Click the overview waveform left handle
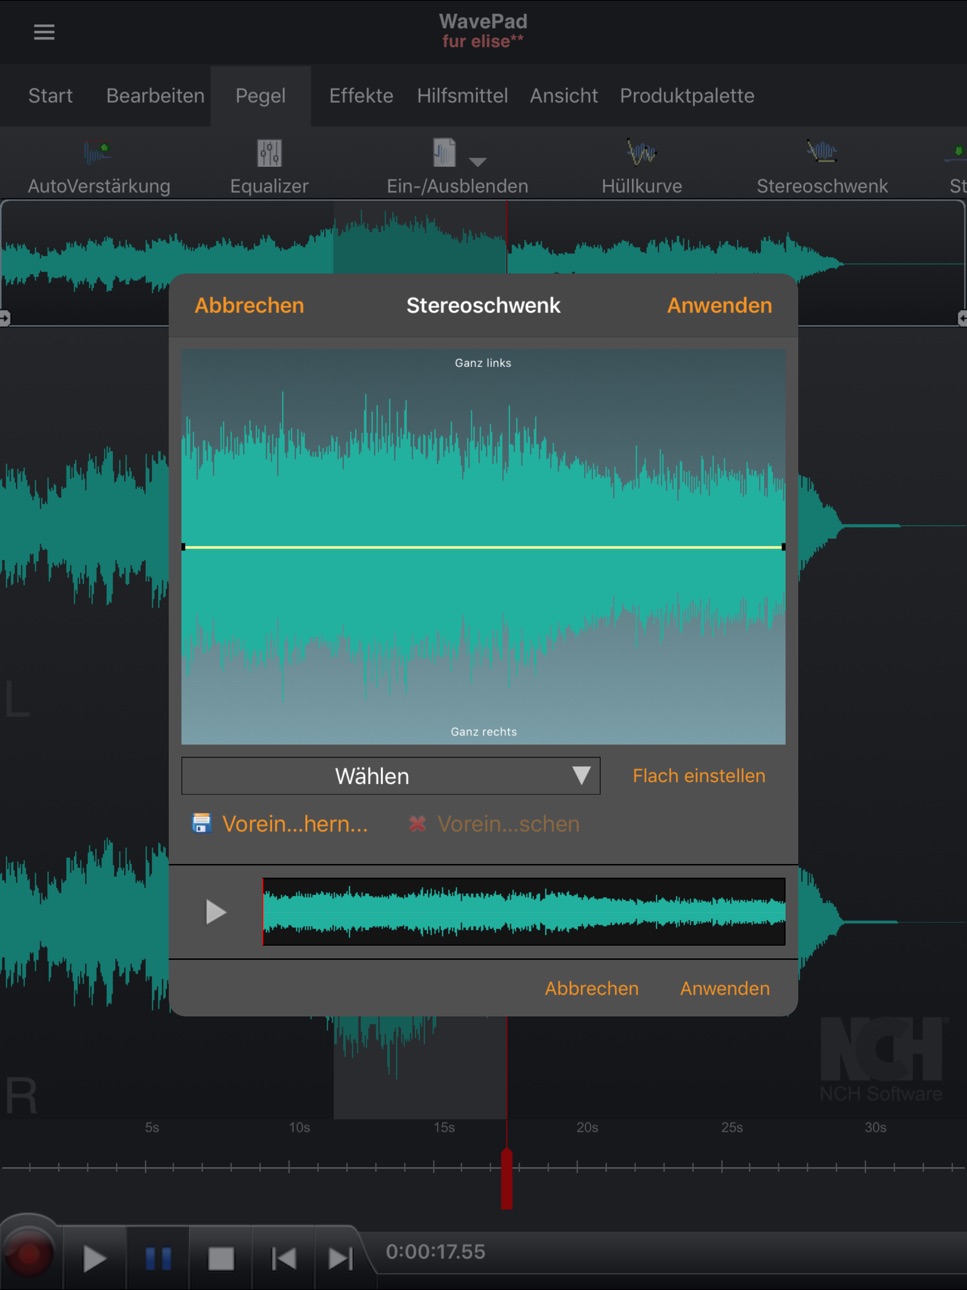 click(5, 318)
